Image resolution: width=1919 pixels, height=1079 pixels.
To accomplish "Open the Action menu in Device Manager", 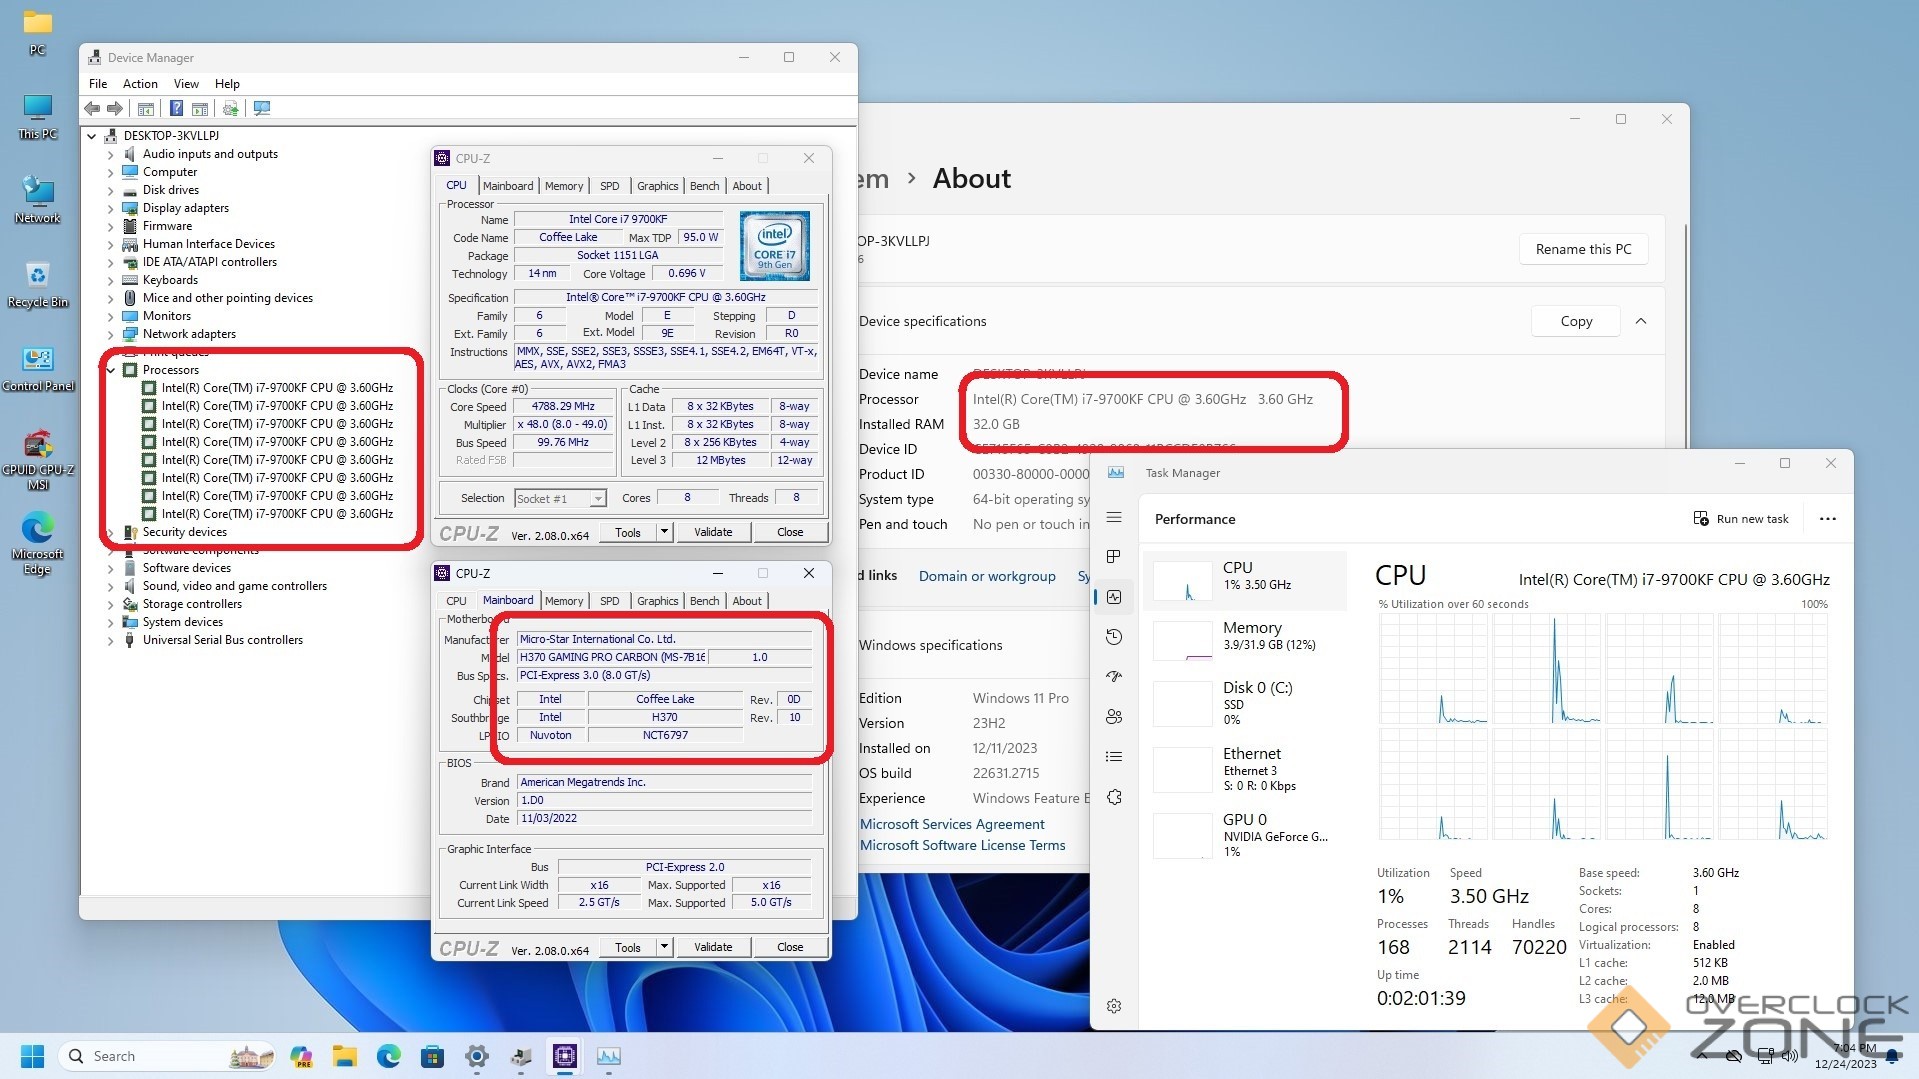I will (140, 84).
